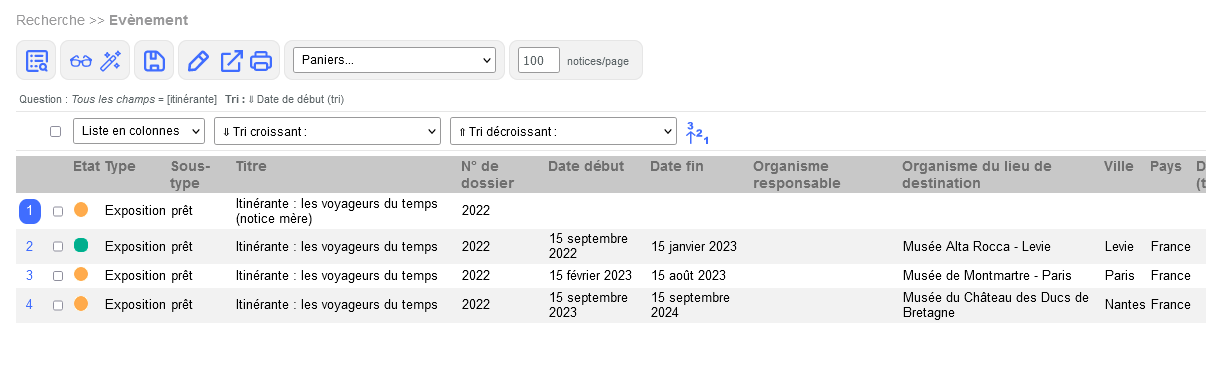
Task: Click the Recherche breadcrumb link
Action: (50, 20)
